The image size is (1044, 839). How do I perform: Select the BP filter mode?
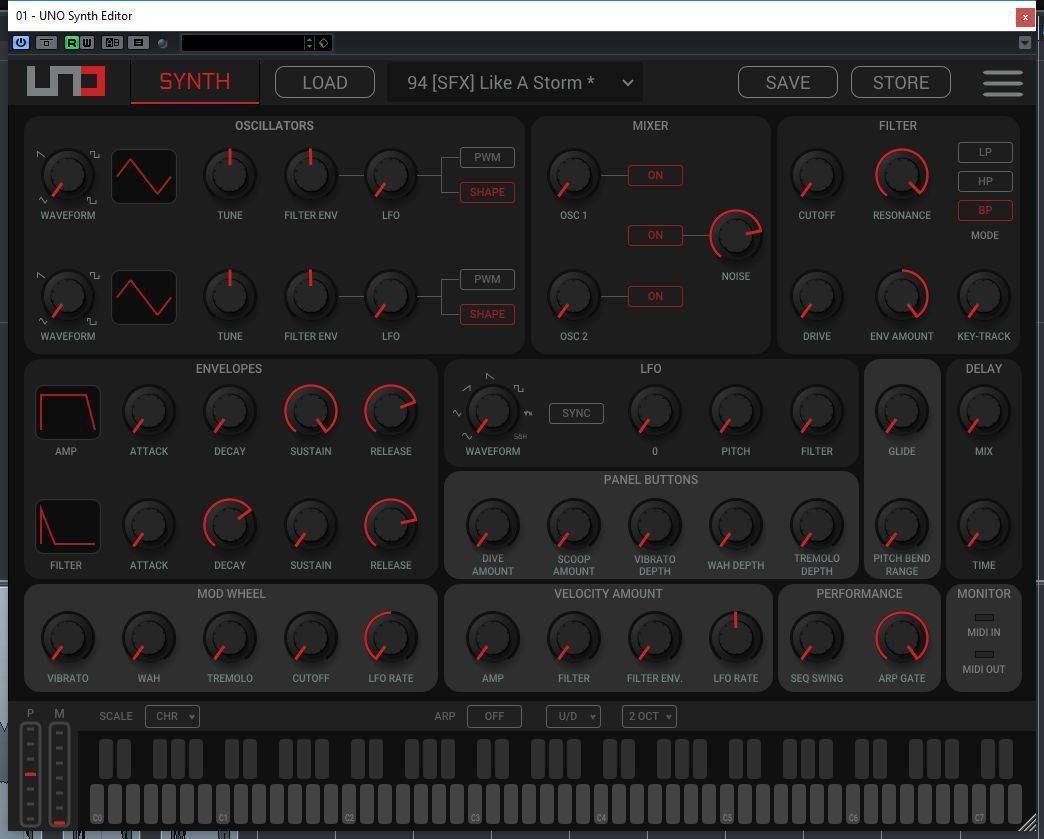click(x=985, y=210)
